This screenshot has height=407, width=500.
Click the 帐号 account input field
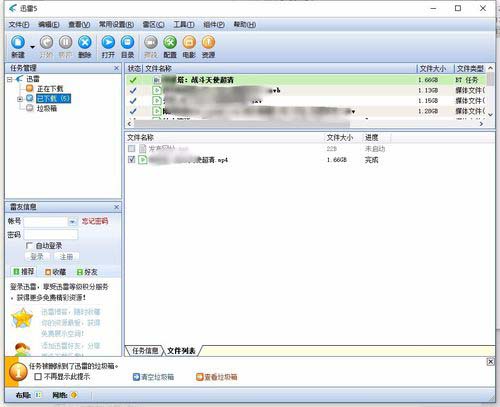46,221
